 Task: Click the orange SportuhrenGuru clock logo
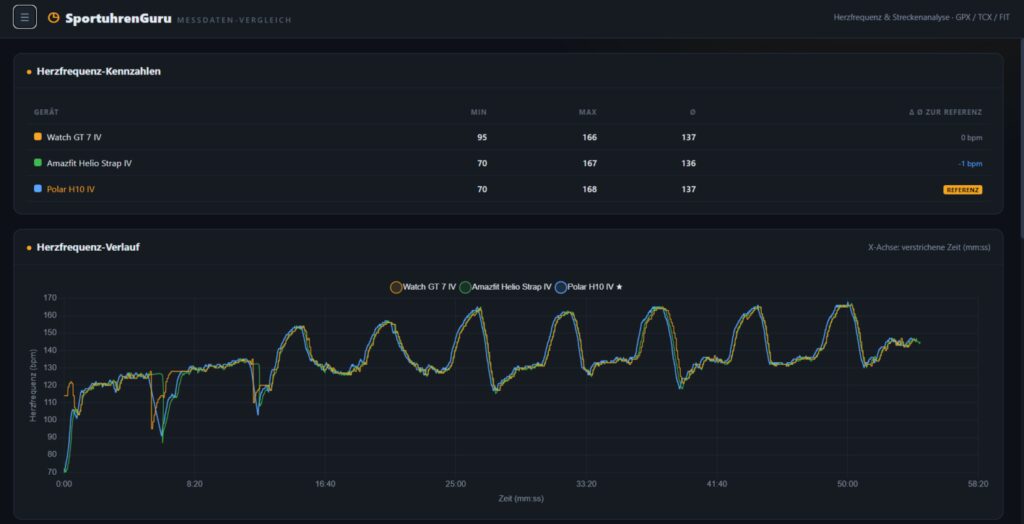(54, 18)
